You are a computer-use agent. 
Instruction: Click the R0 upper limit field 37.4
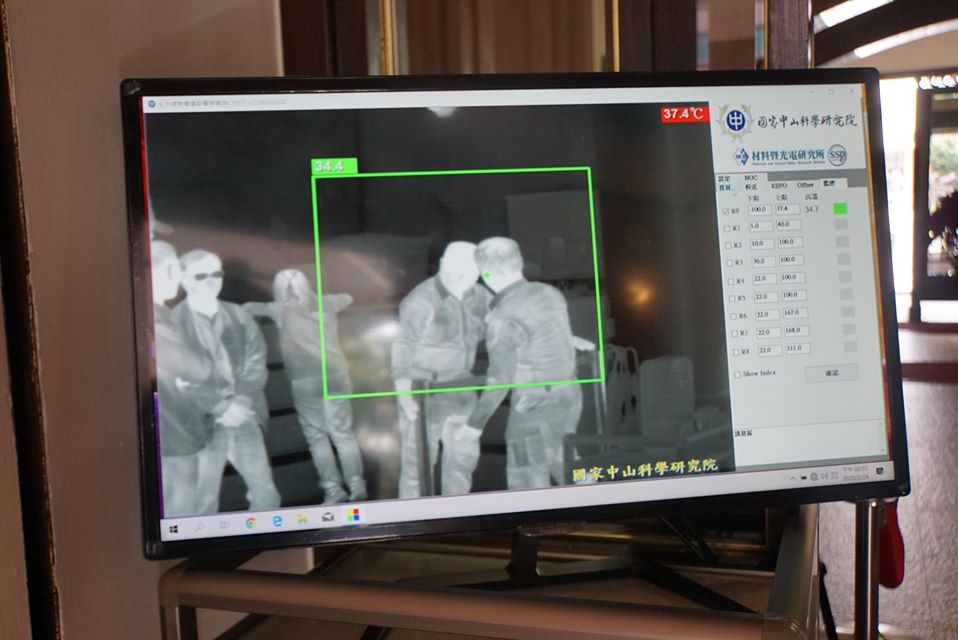point(787,209)
